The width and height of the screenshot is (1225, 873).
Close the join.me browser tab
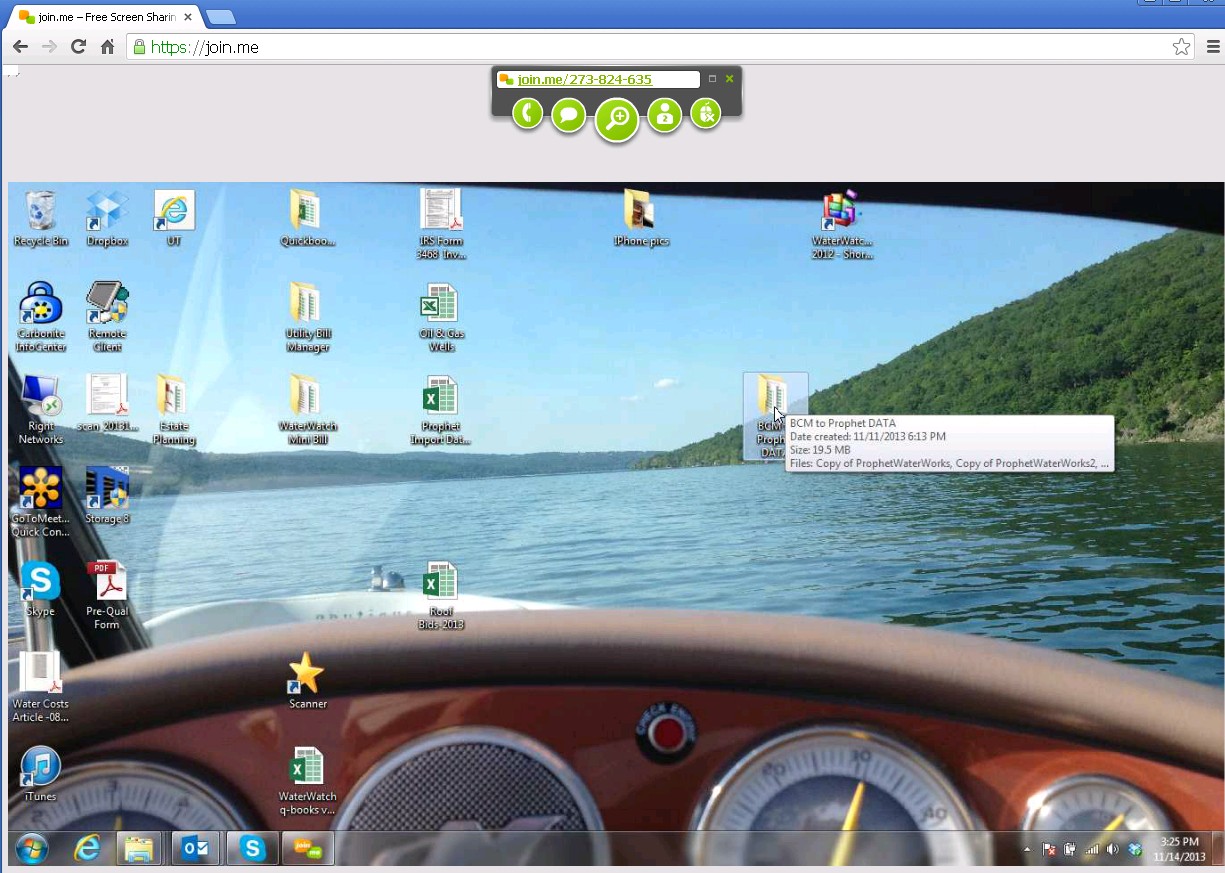[x=188, y=17]
